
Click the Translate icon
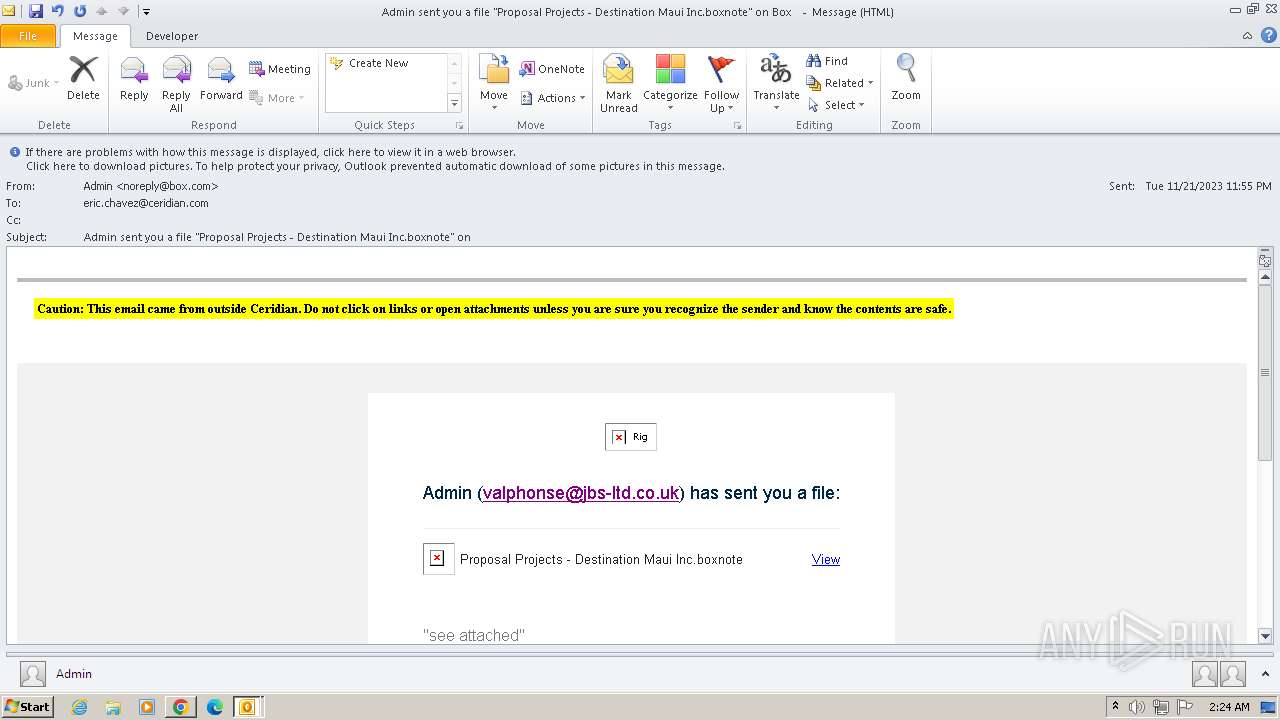click(776, 69)
